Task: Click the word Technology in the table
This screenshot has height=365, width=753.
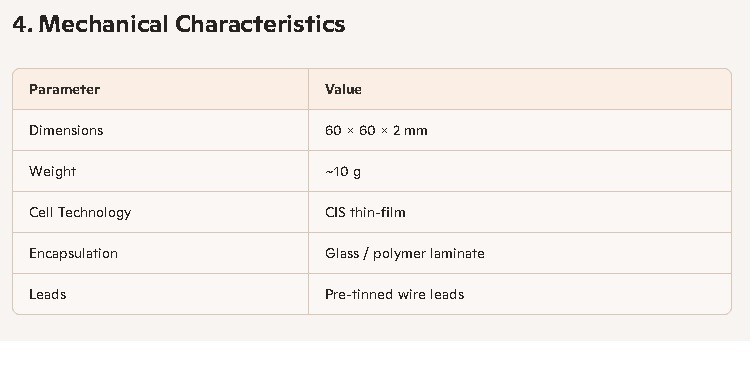Action: click(94, 213)
